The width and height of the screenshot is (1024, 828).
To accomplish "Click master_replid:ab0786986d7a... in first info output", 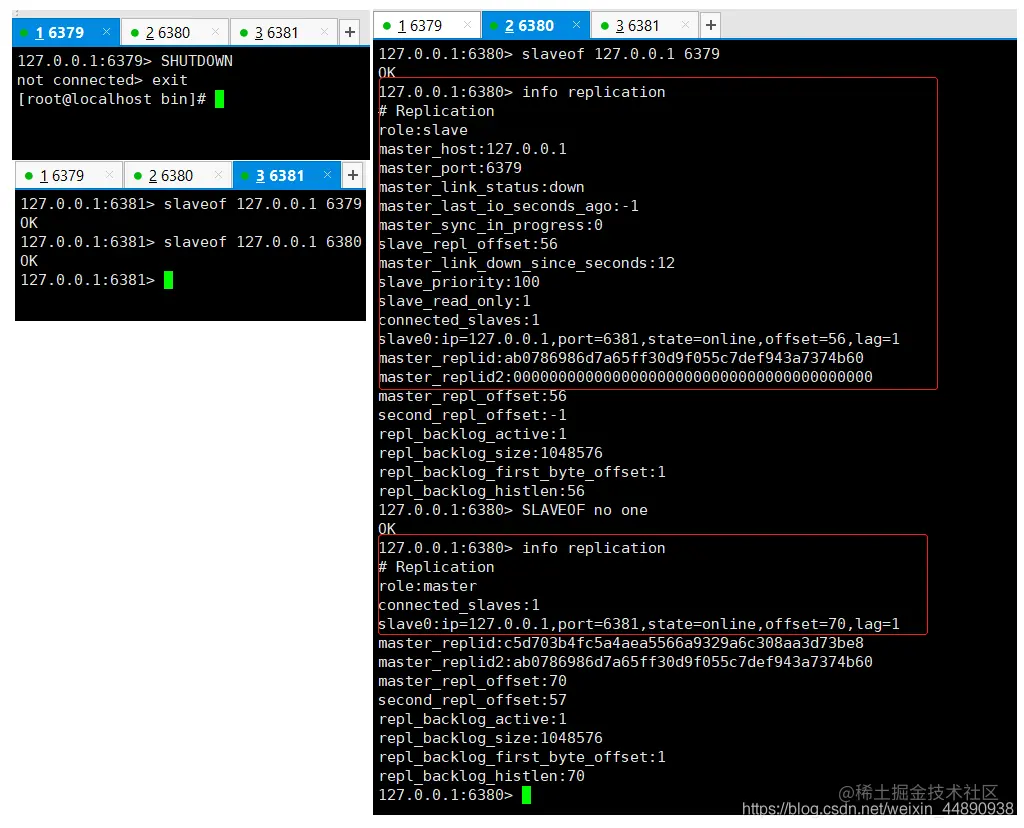I will [x=621, y=358].
